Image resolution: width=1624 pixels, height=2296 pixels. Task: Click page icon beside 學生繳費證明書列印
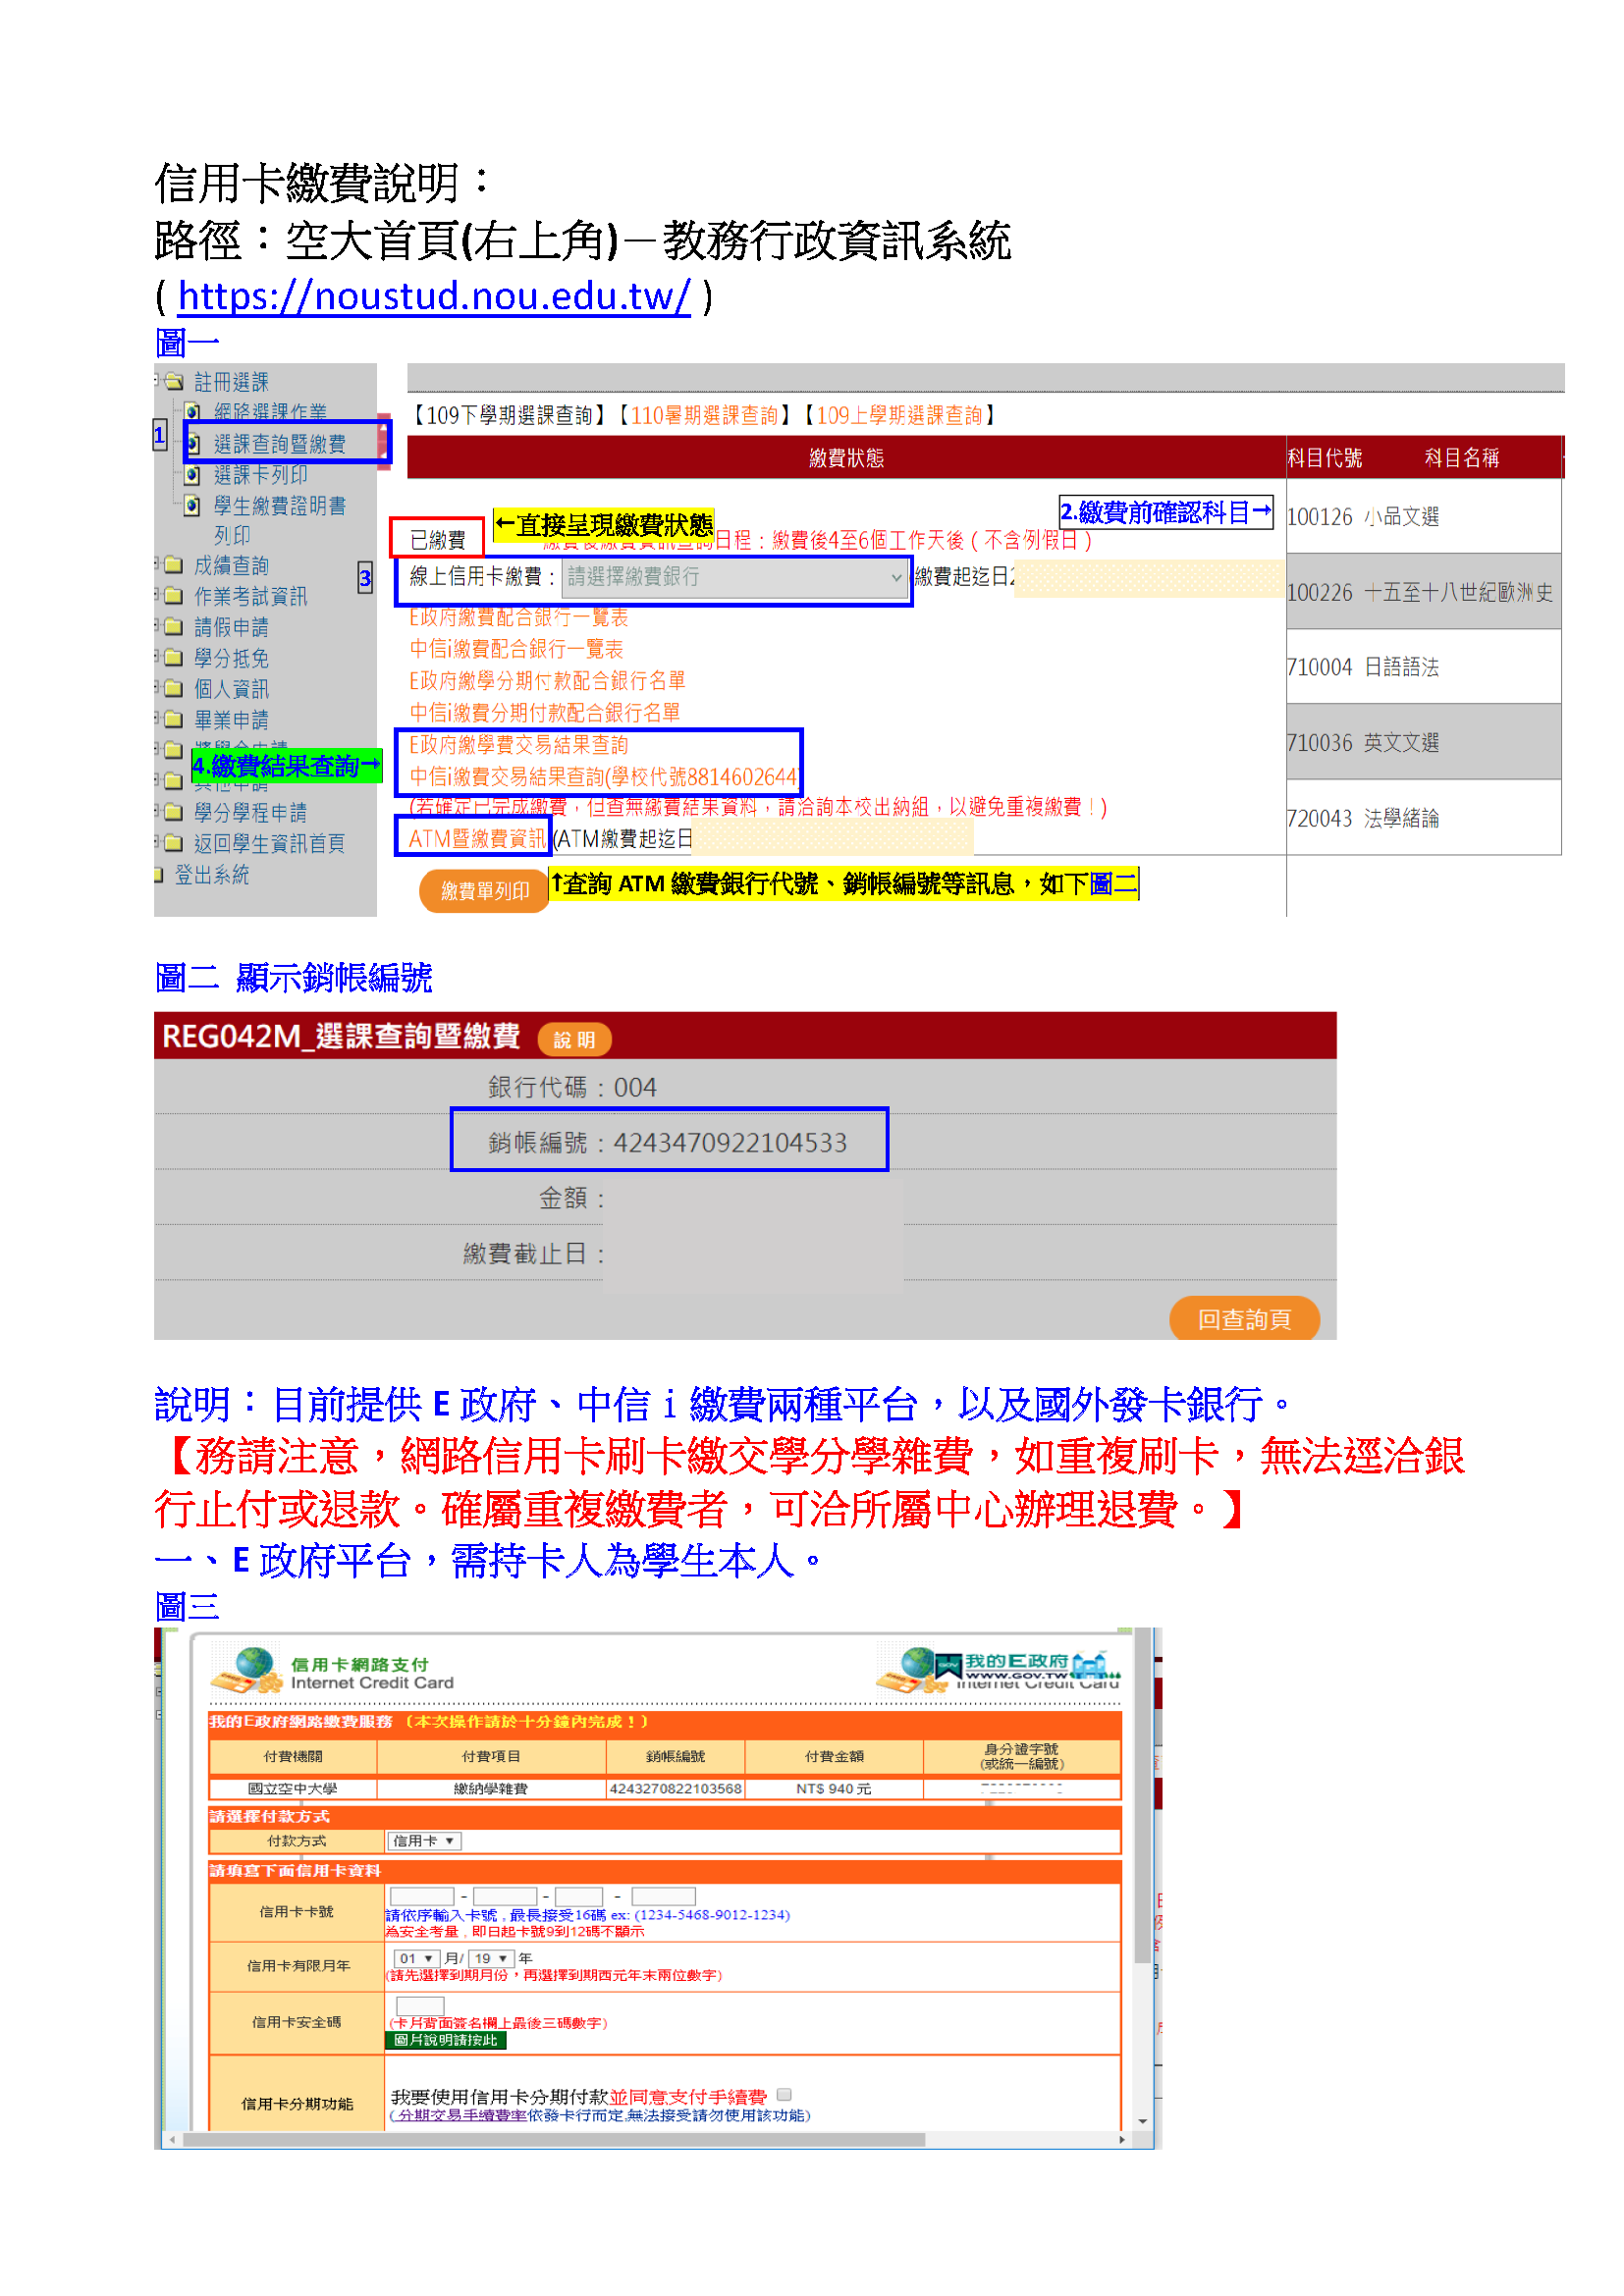193,505
